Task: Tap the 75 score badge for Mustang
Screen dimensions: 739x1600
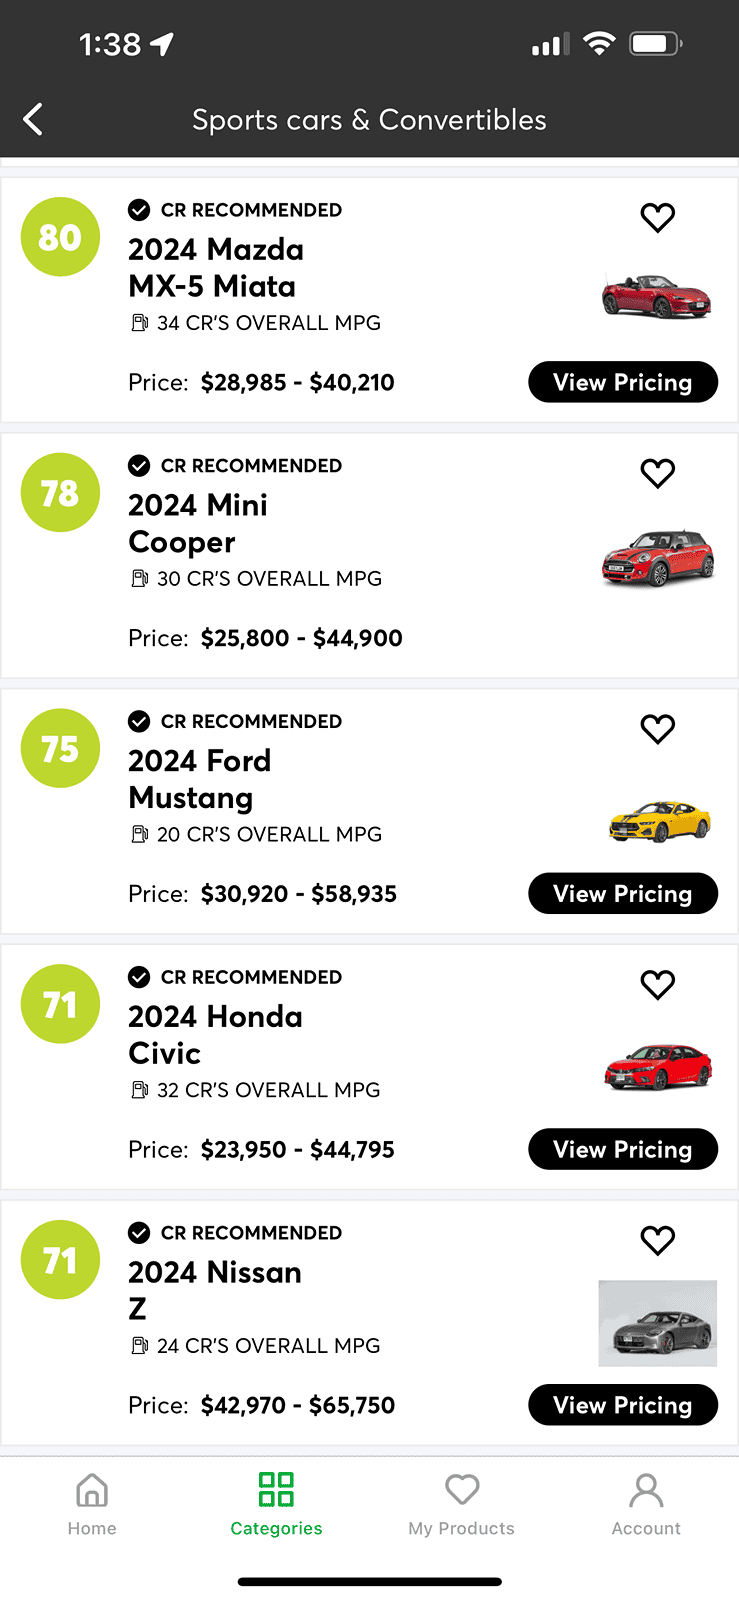Action: (x=60, y=748)
